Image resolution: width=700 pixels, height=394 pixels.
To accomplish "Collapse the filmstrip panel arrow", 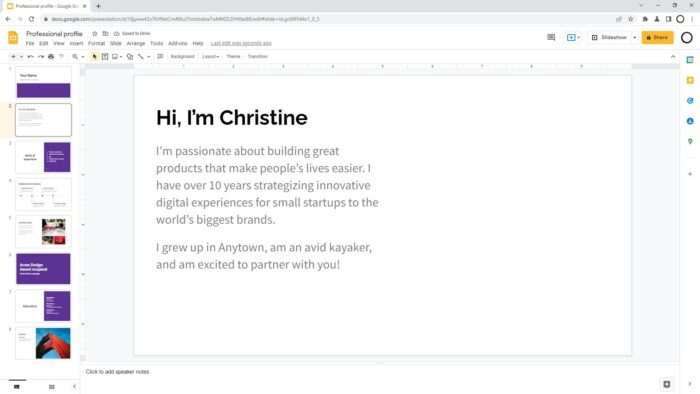I will point(75,387).
